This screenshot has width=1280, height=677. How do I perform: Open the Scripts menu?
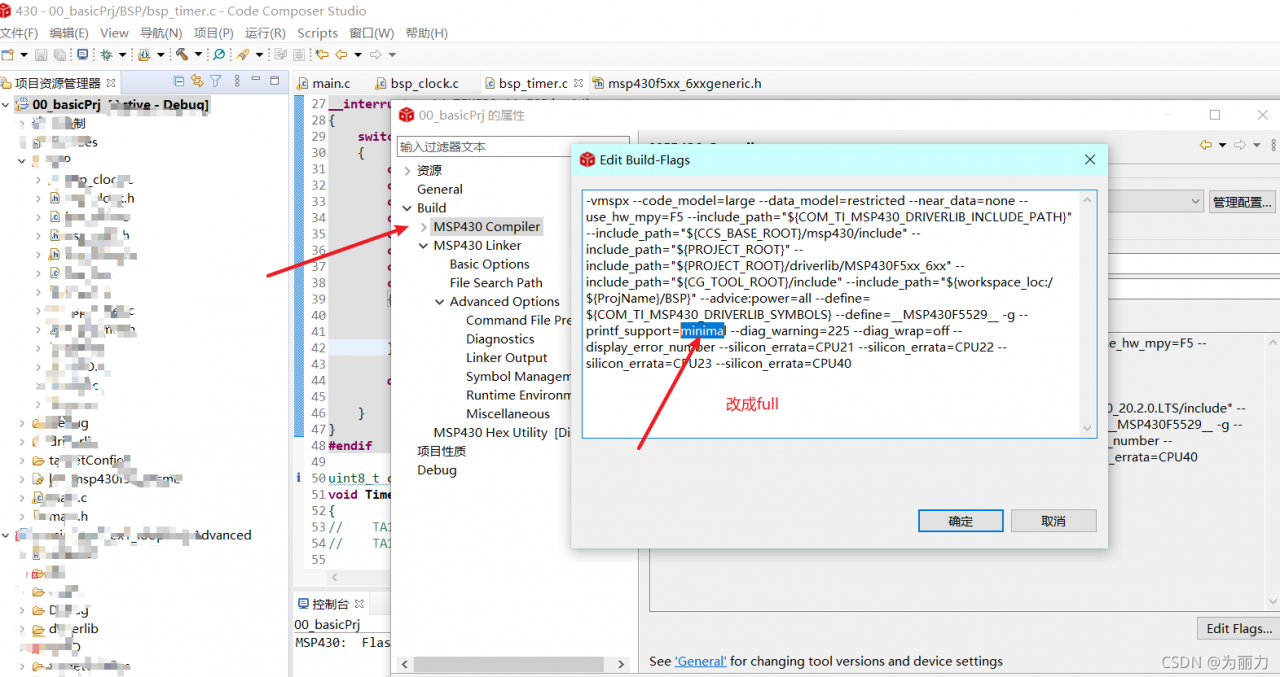pyautogui.click(x=318, y=33)
